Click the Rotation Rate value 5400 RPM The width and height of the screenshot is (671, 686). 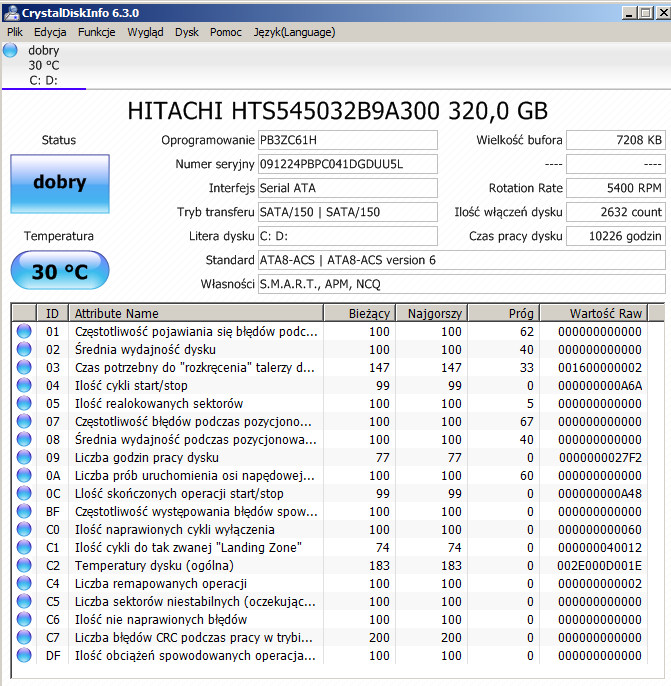coord(616,188)
